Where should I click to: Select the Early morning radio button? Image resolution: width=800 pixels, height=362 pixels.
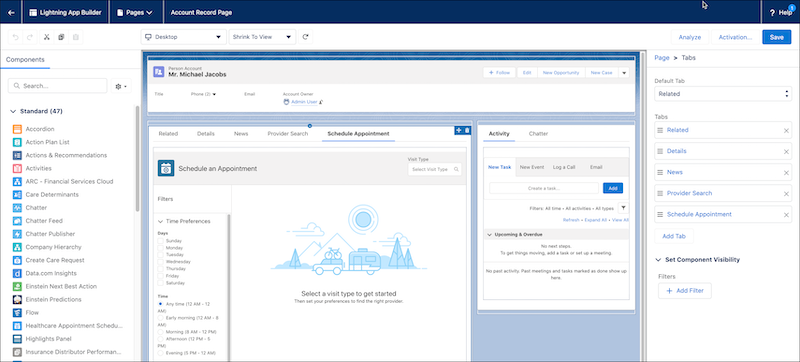click(161, 318)
